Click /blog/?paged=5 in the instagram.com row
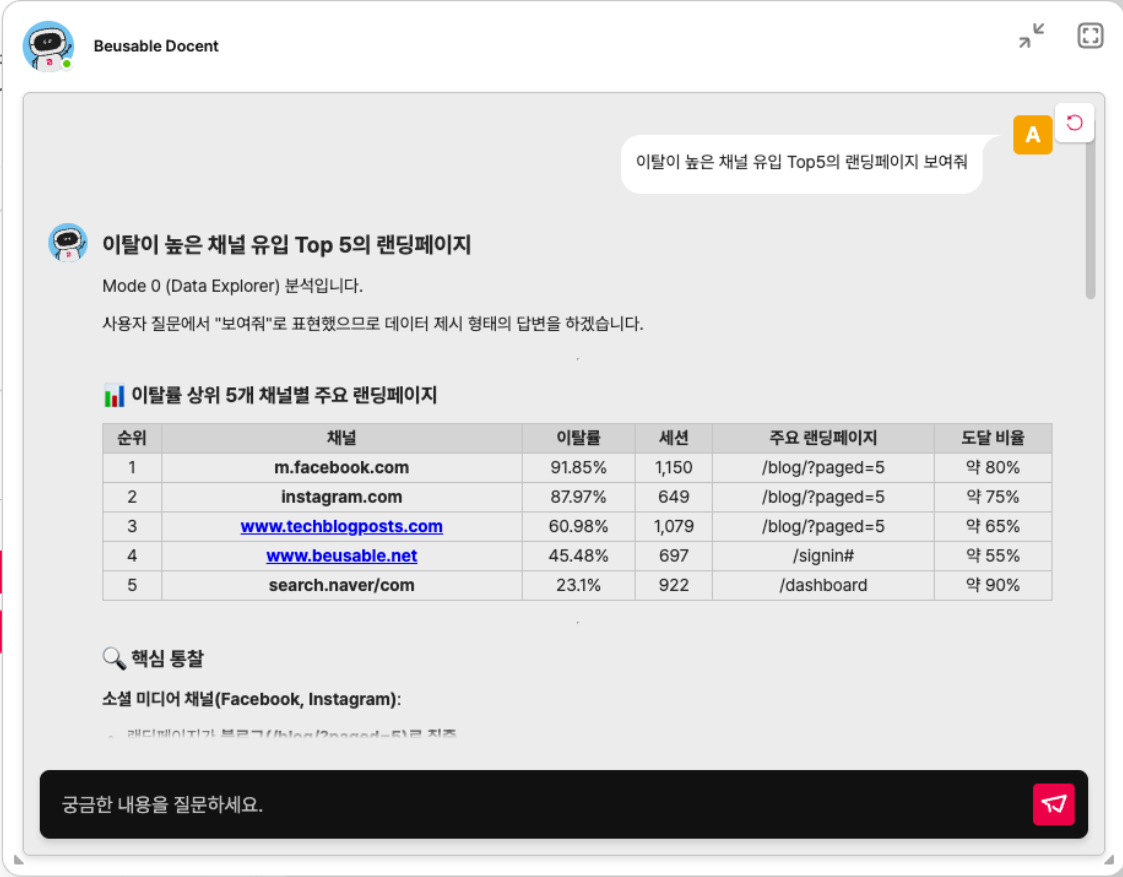 pyautogui.click(x=823, y=497)
